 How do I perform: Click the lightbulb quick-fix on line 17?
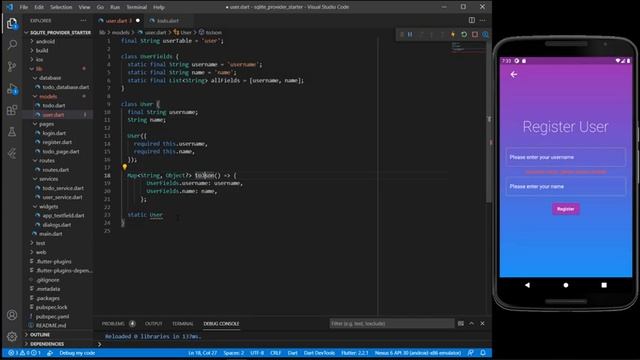[124, 167]
